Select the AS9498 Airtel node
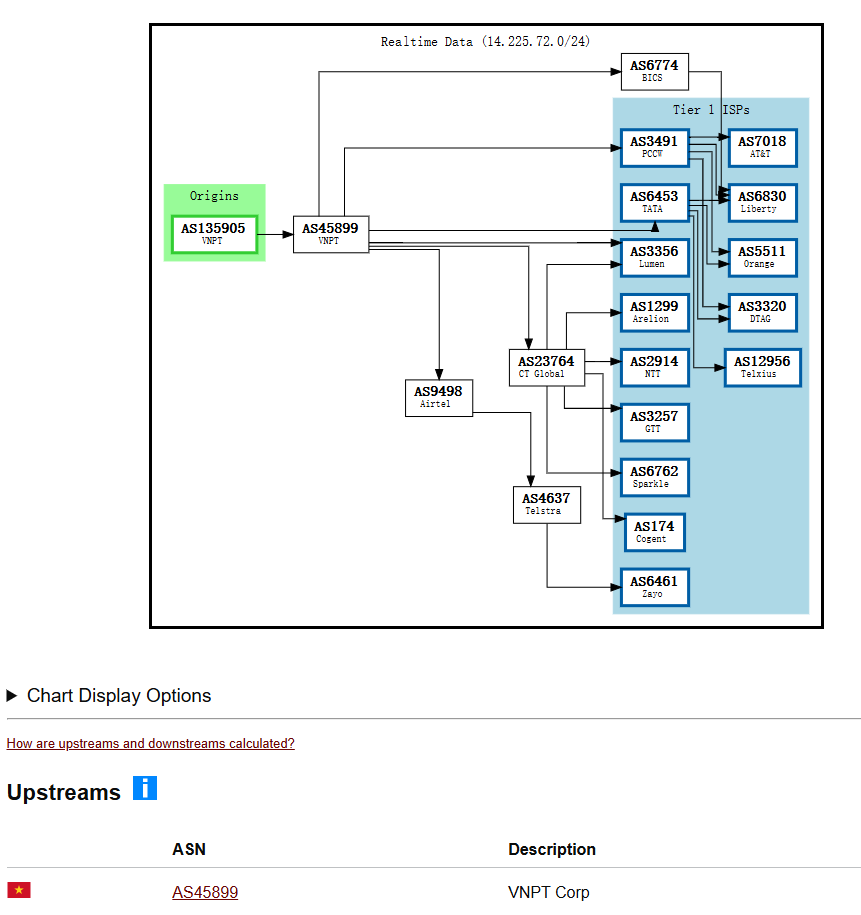861x915 pixels. pos(438,398)
